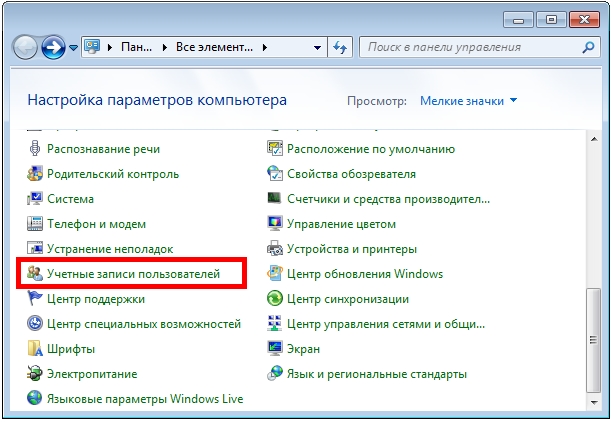This screenshot has height=422, width=612.
Task: Click the Speech Recognition microphone icon
Action: [35, 149]
